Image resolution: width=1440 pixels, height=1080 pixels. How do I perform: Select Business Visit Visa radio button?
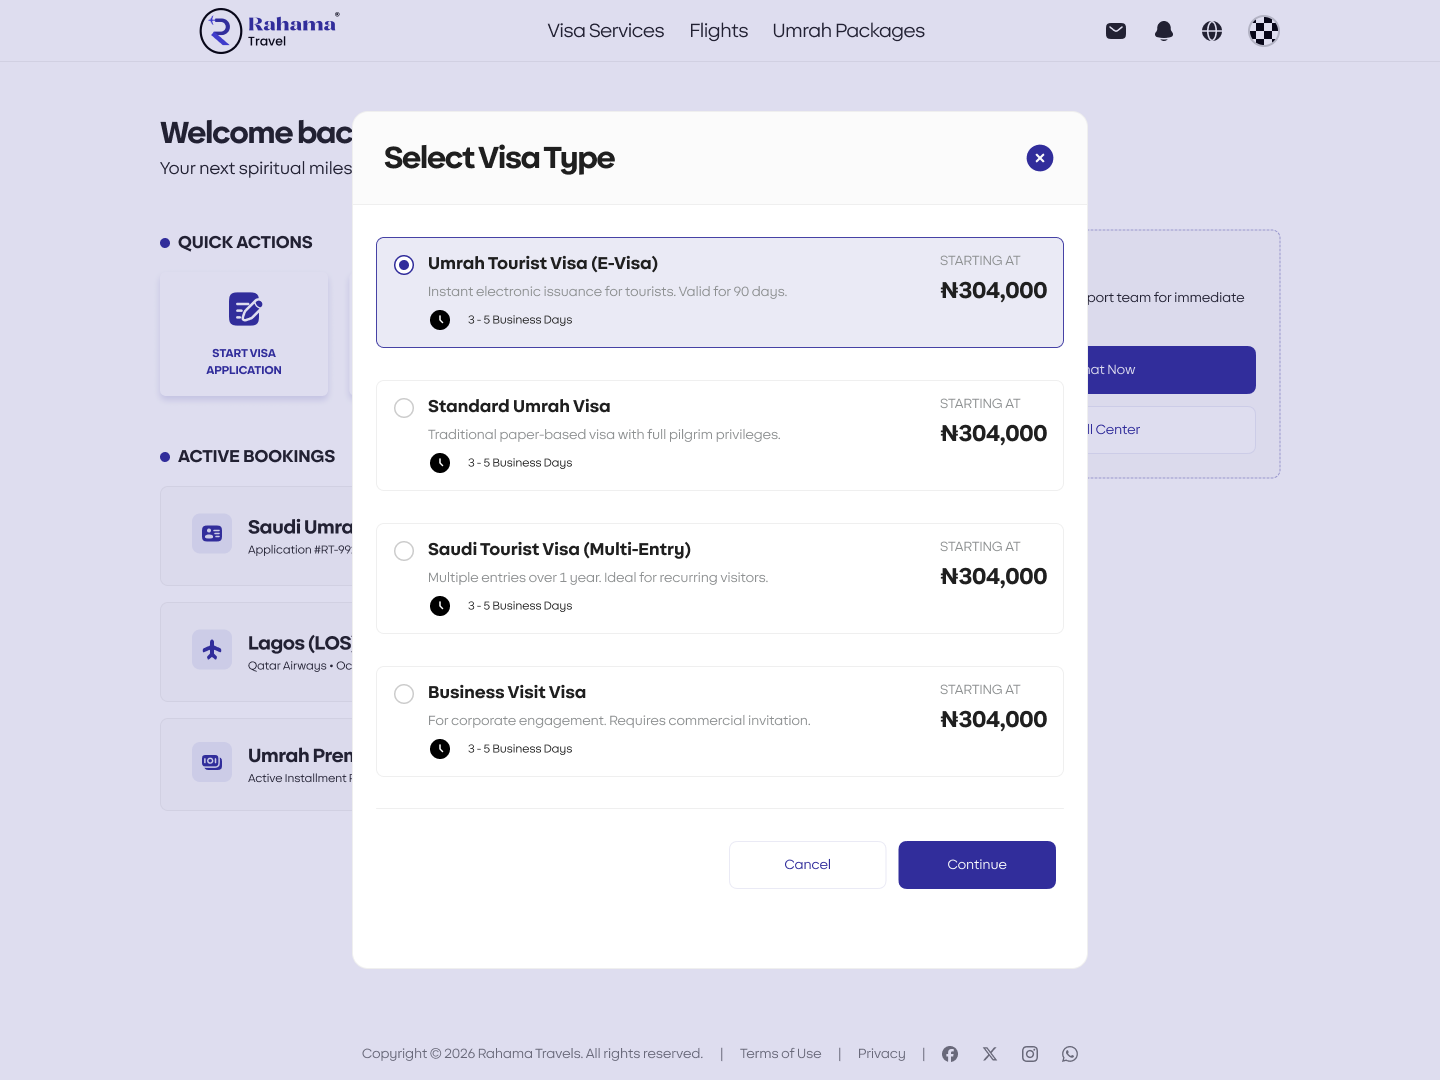coord(404,694)
